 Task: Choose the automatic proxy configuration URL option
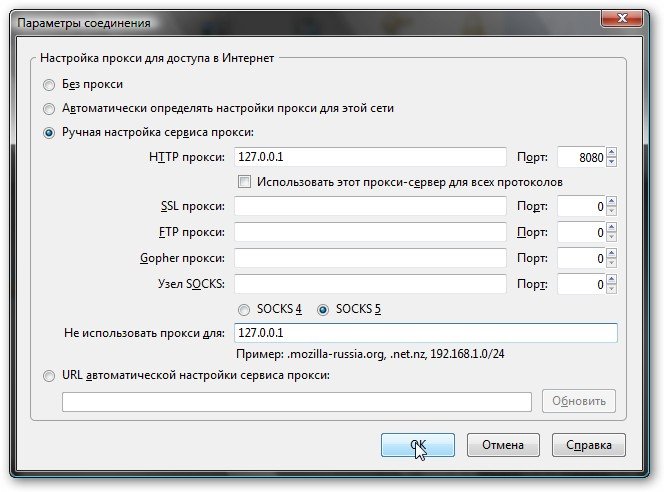click(x=49, y=376)
